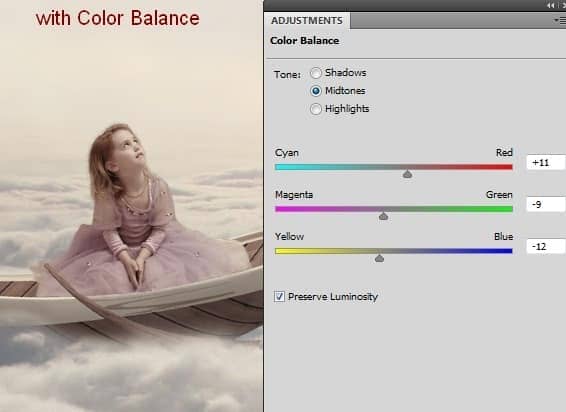Click the cyan end of the Cyan-Red track
The image size is (566, 412).
tap(281, 167)
